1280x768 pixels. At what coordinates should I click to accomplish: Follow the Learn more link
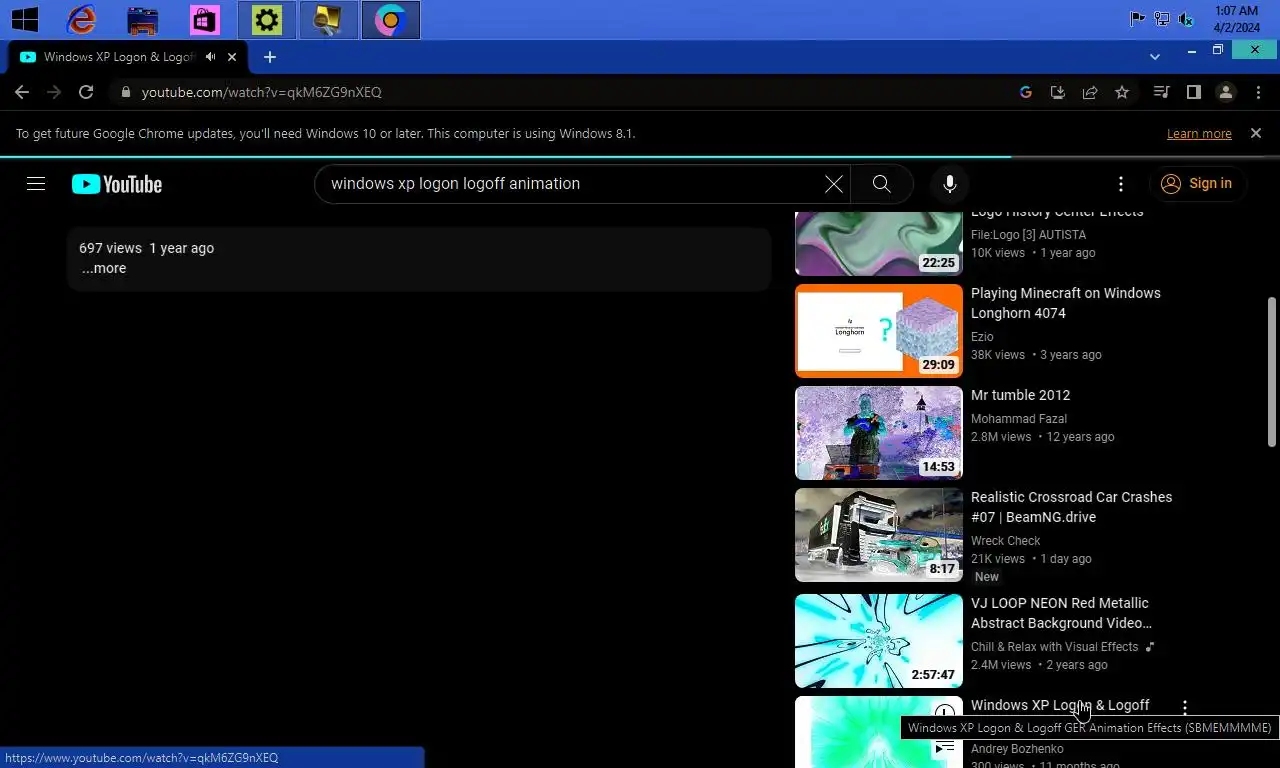coord(1199,133)
